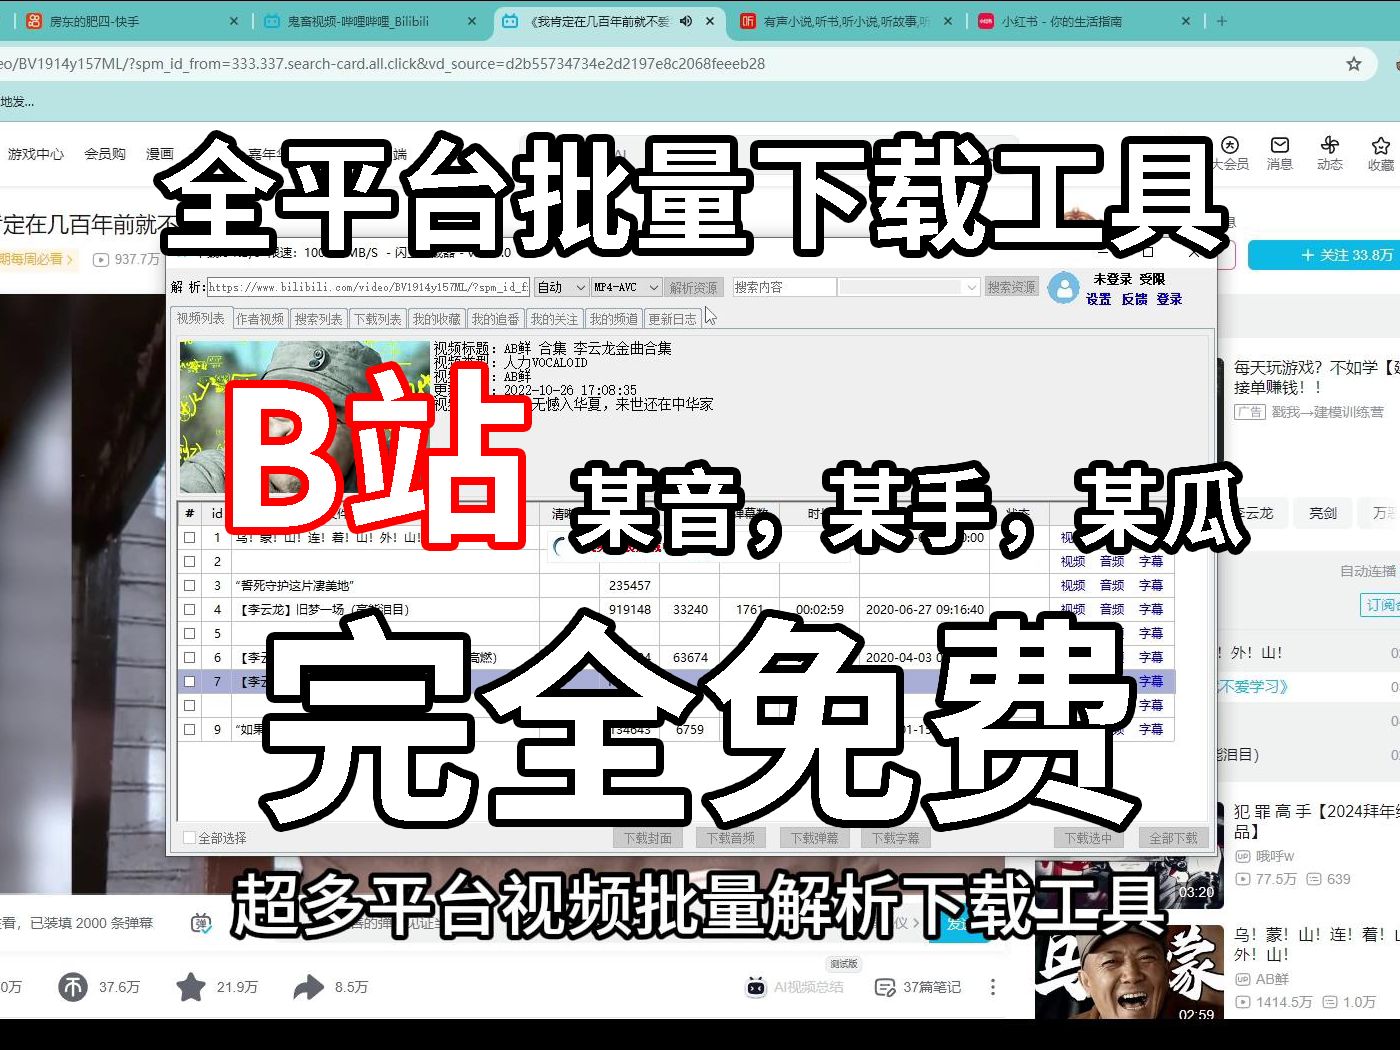
Task: Open the 反馈 link in downloader
Action: [x=1134, y=299]
